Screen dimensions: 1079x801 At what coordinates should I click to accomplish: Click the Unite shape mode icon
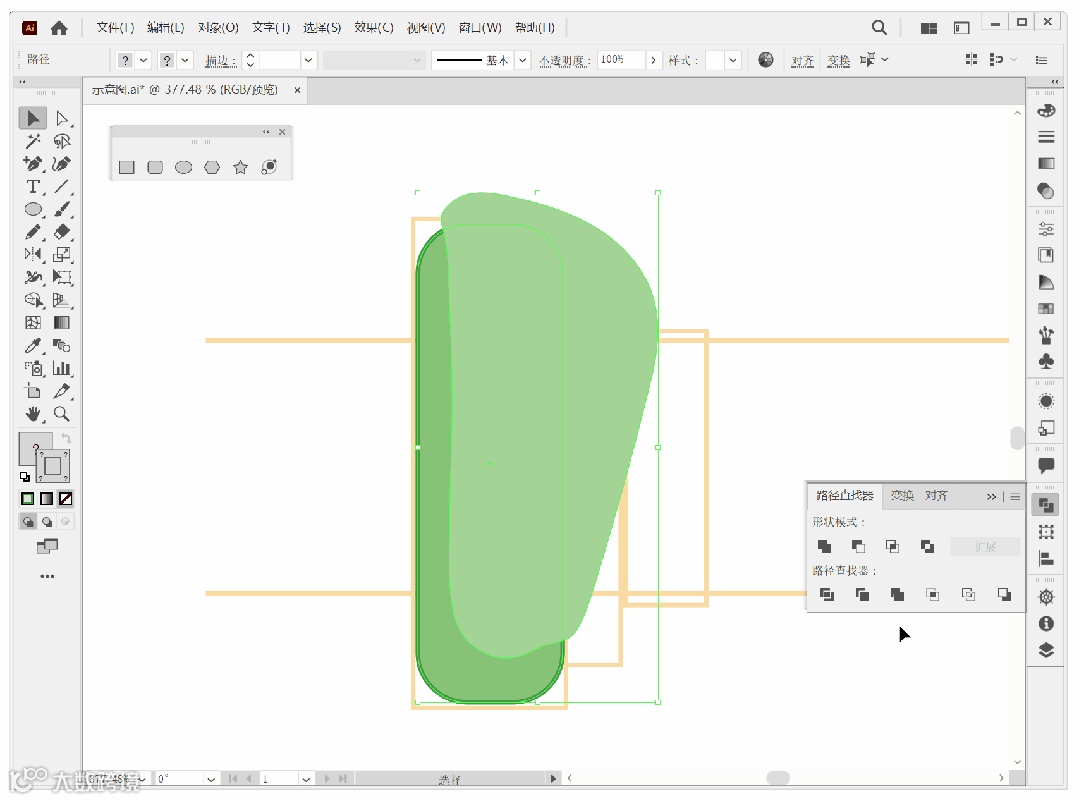[x=824, y=546]
